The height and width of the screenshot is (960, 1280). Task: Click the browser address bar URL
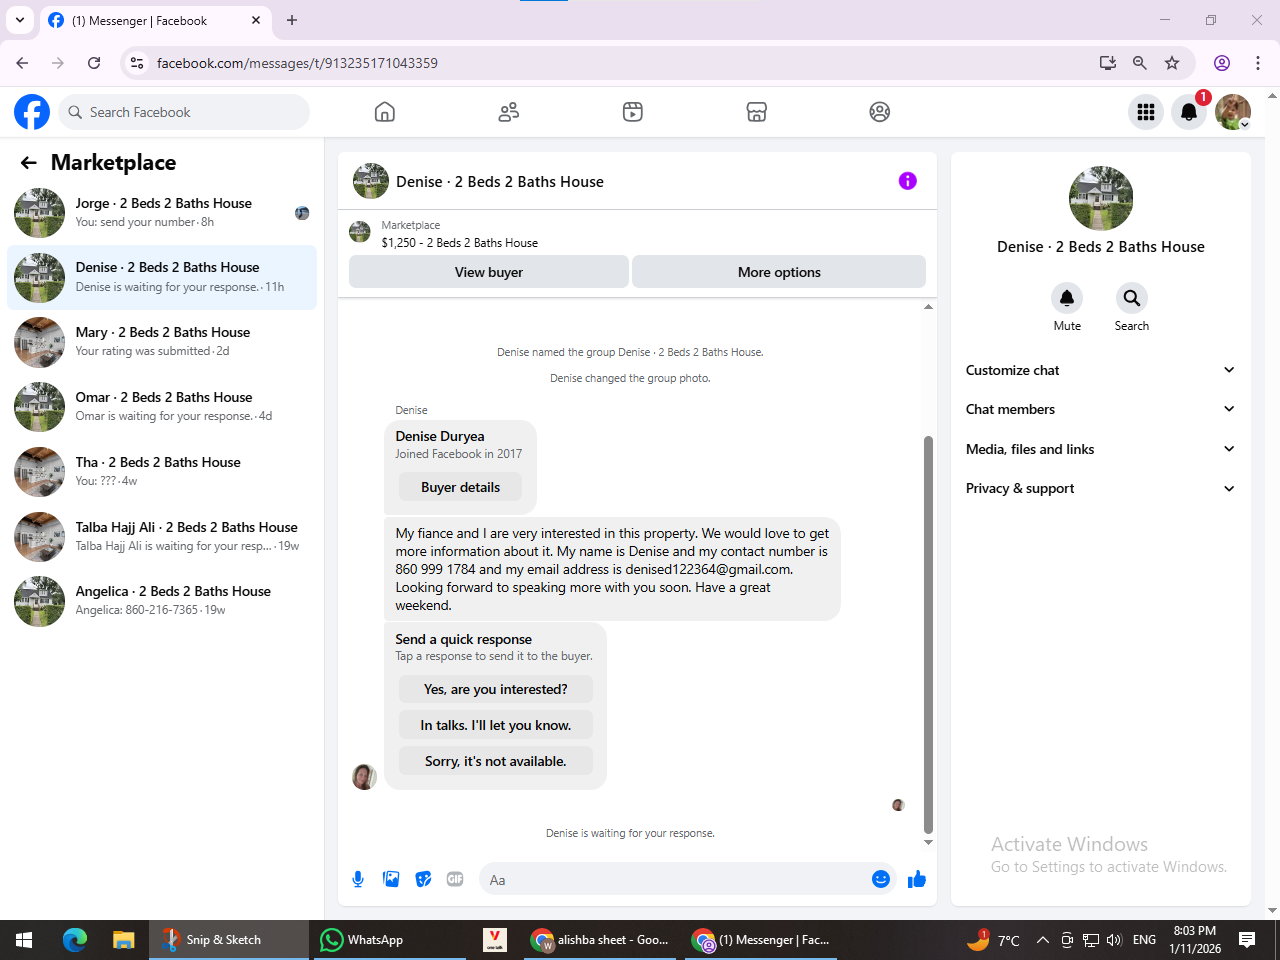(x=297, y=63)
